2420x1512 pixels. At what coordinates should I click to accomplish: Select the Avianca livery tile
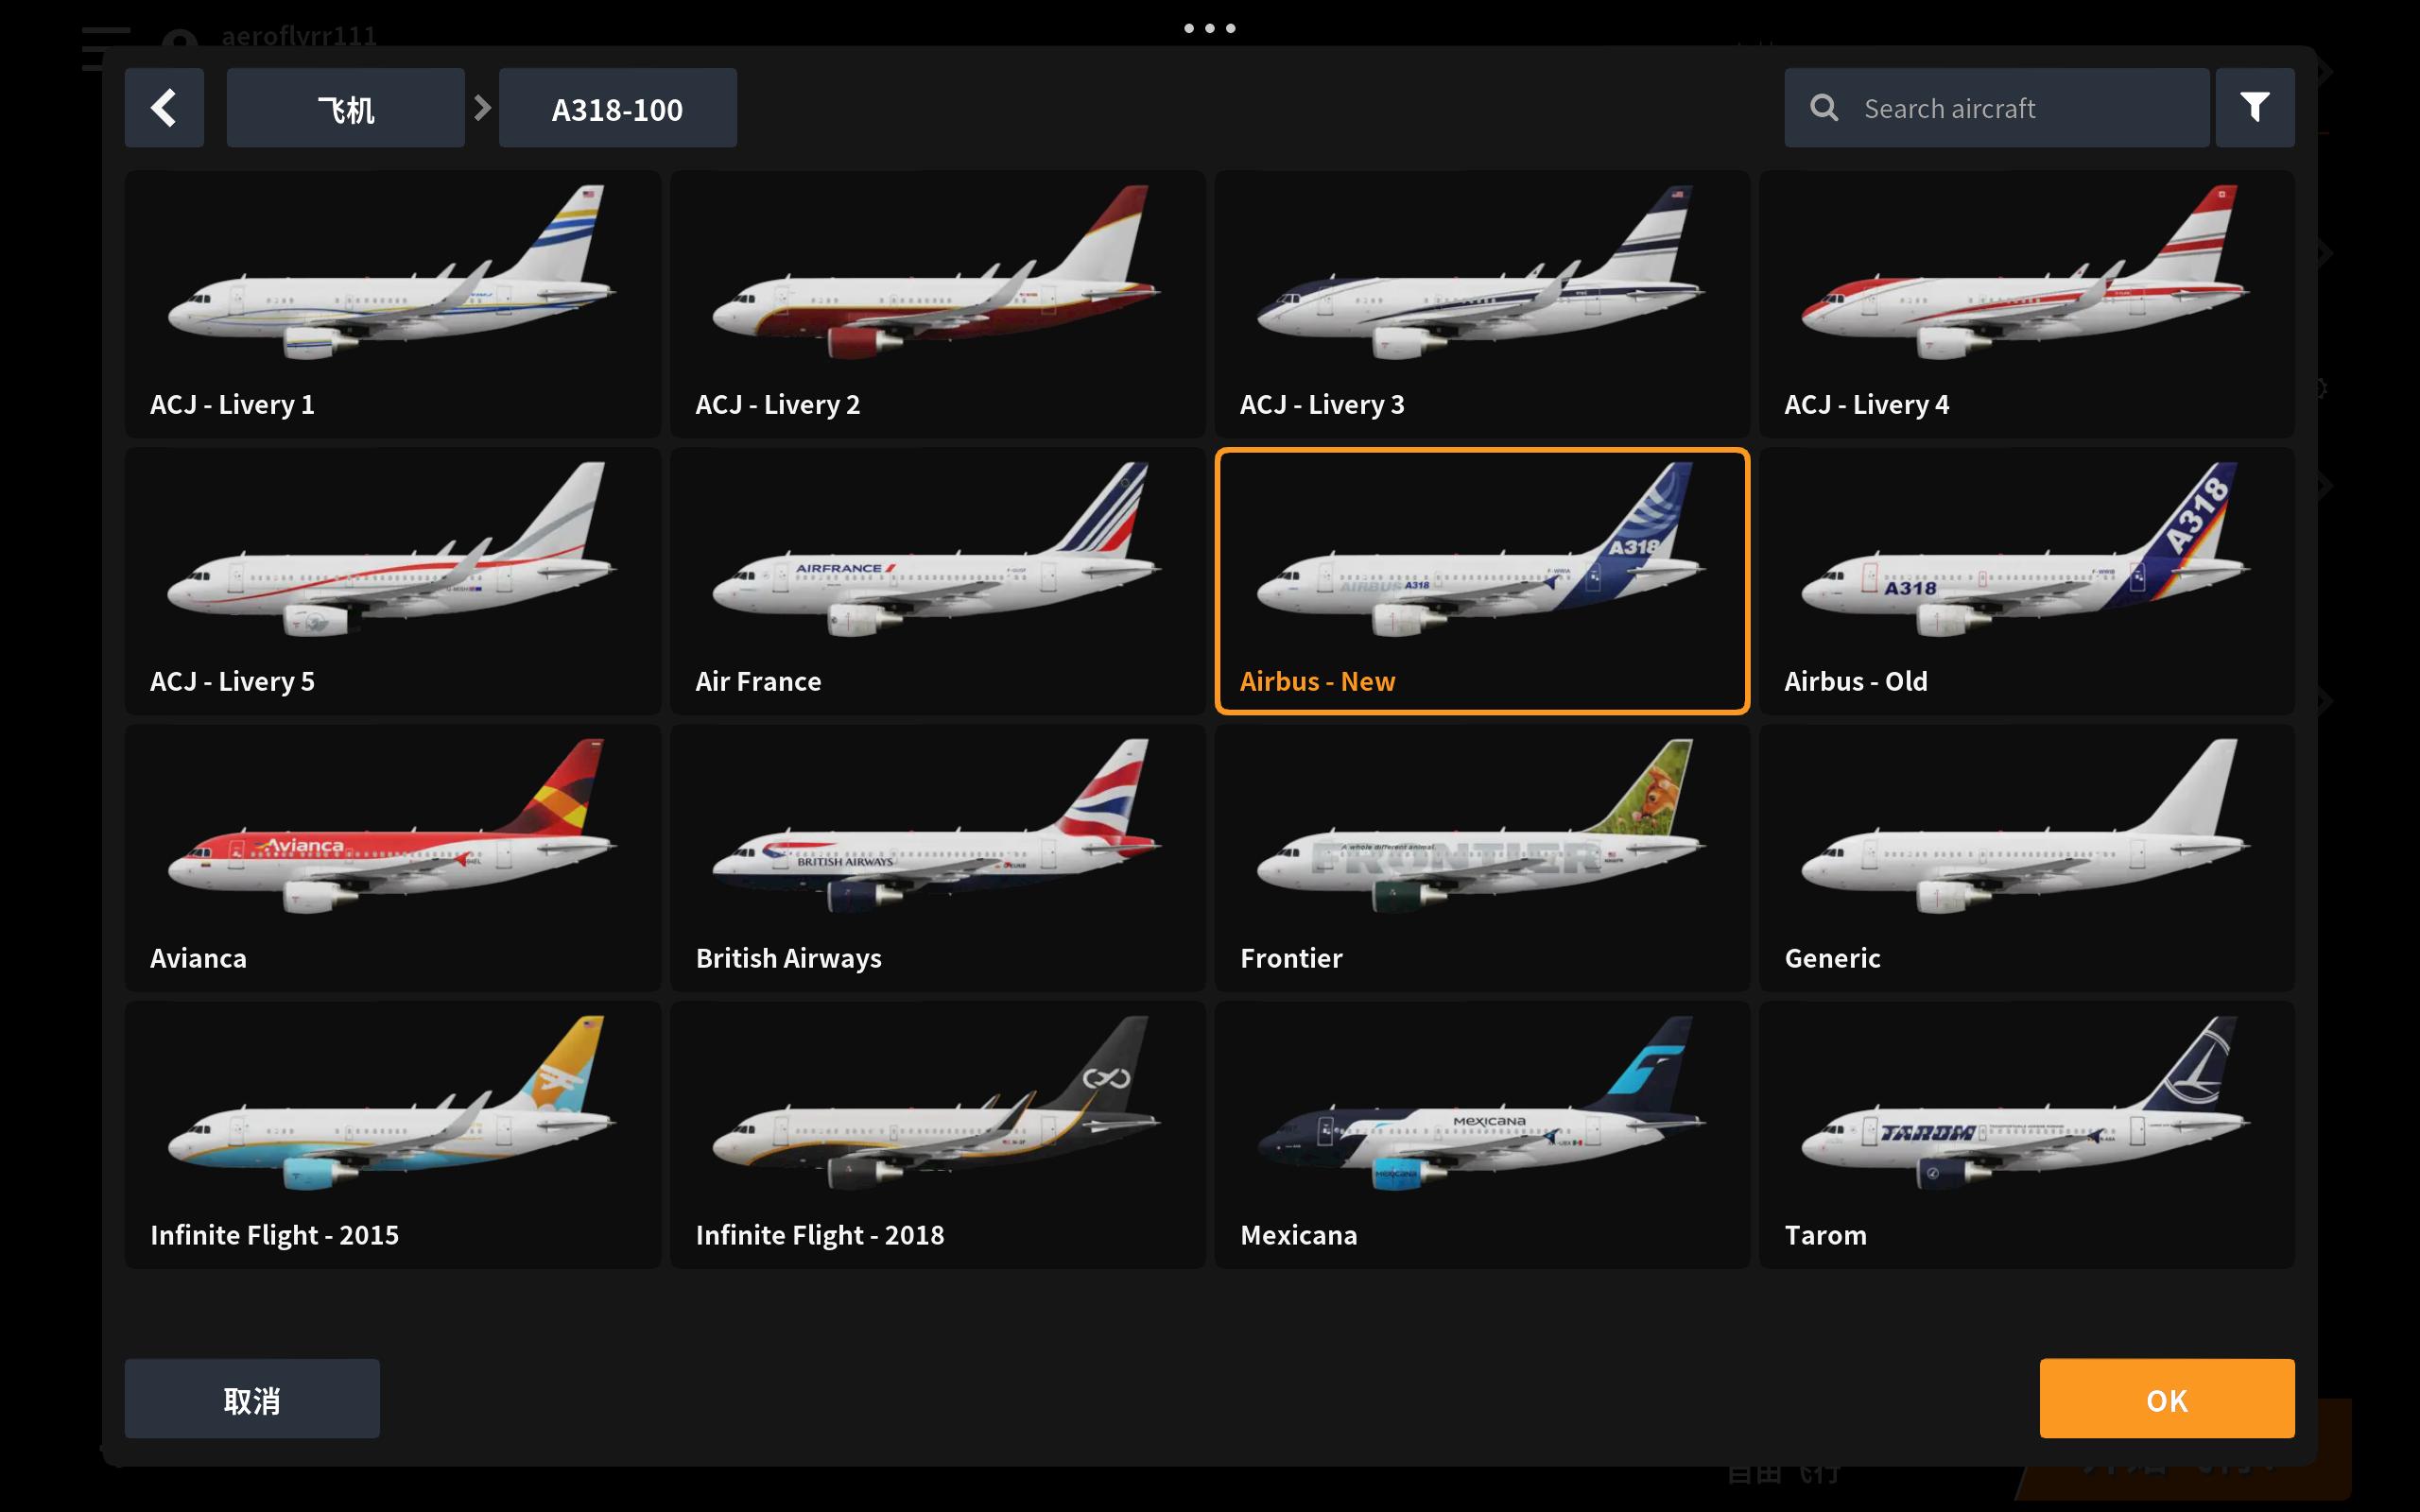point(392,858)
